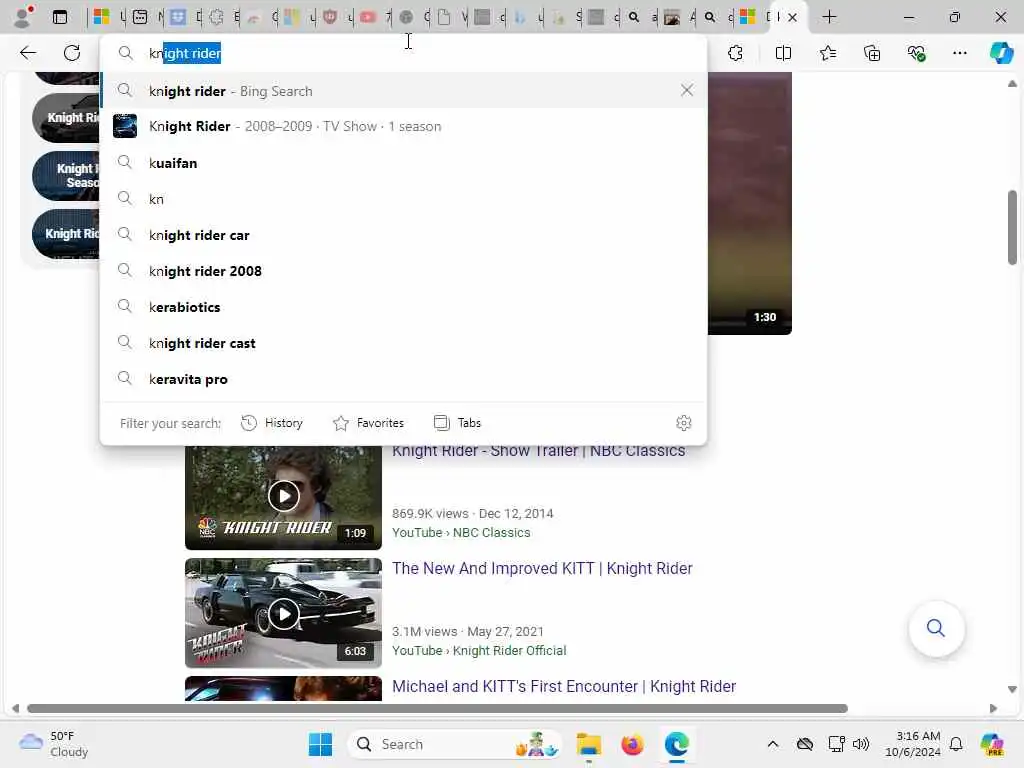Screen dimensions: 1024x768
Task: Open the tab actions menu
Action: tap(59, 17)
